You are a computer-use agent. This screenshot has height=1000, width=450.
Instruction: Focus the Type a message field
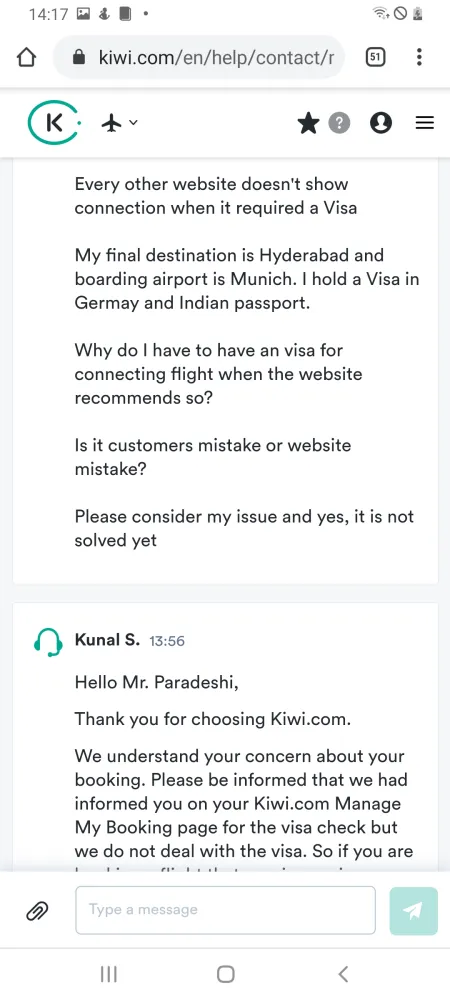[x=226, y=910]
